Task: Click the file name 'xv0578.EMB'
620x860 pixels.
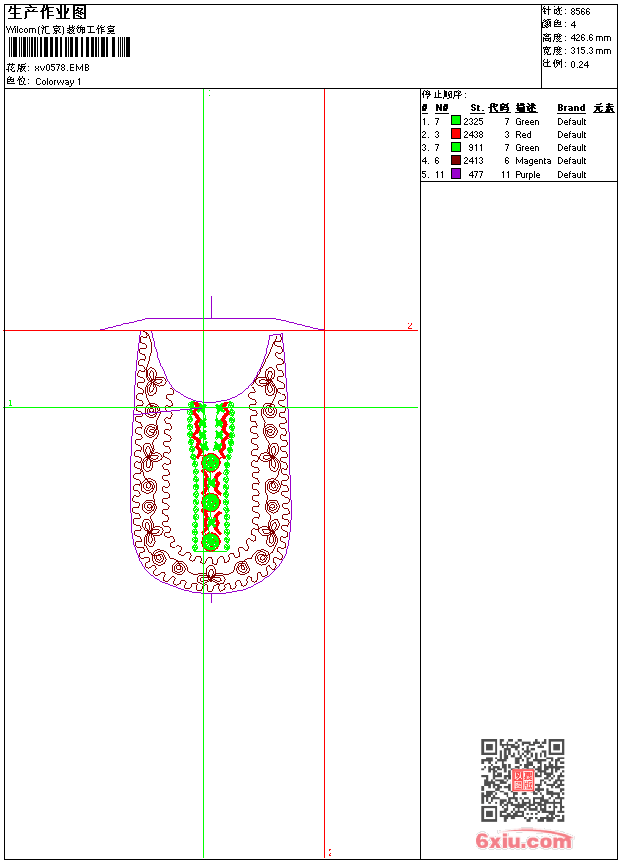Action: click(x=62, y=68)
